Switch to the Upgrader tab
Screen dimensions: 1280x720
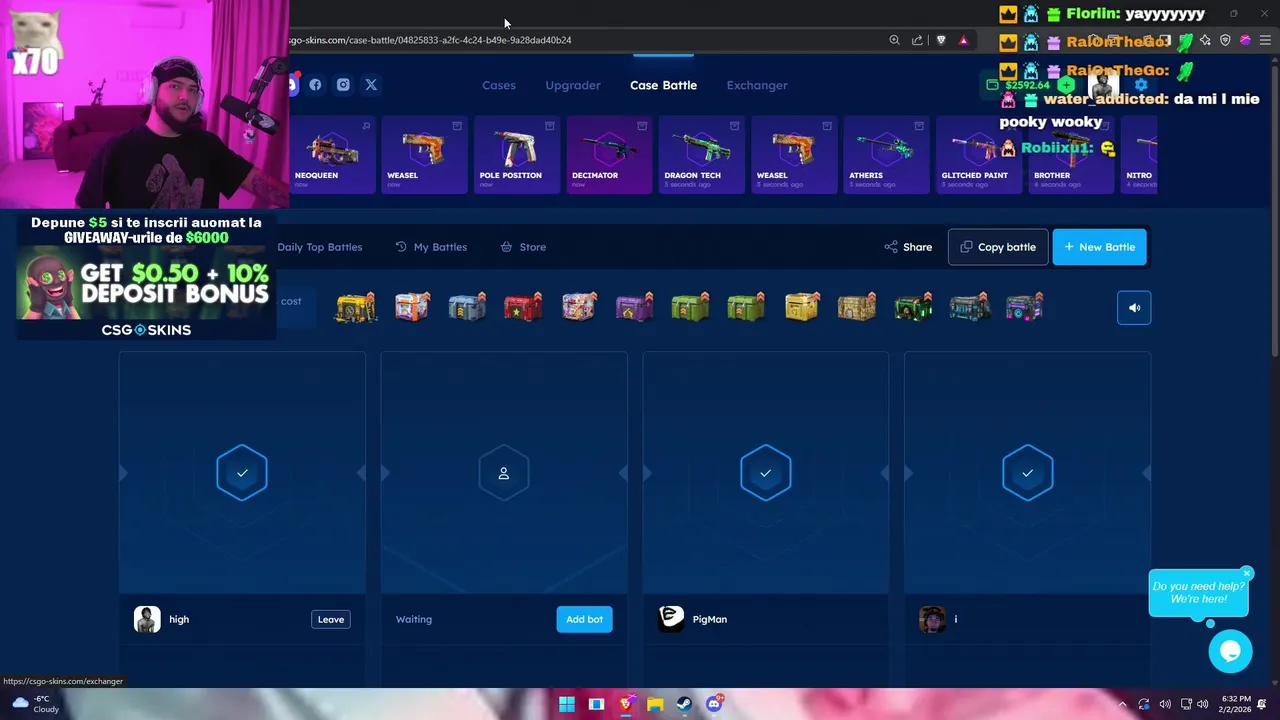click(573, 85)
